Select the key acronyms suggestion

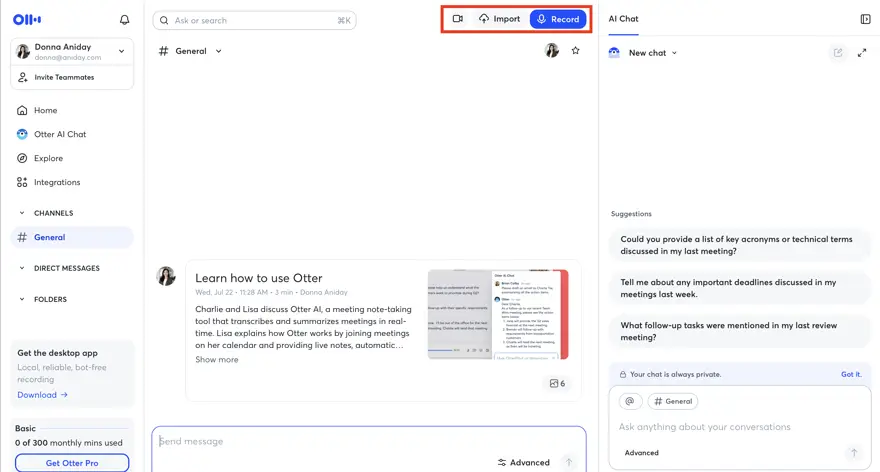click(740, 245)
